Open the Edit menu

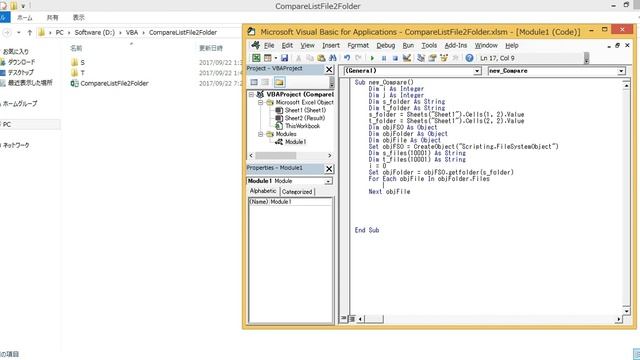[287, 45]
